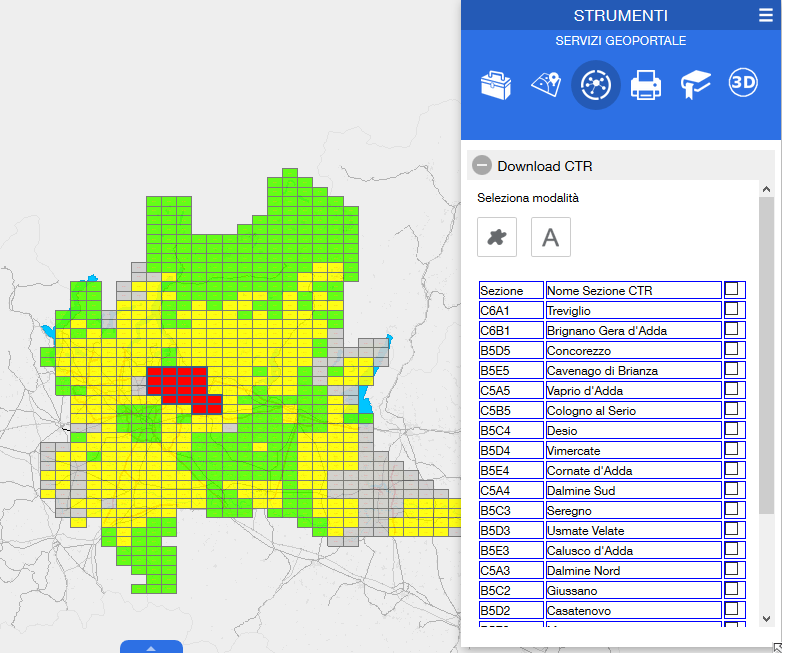Viewport: 788px width, 654px height.
Task: Click the graduation cap guide icon
Action: [695, 85]
